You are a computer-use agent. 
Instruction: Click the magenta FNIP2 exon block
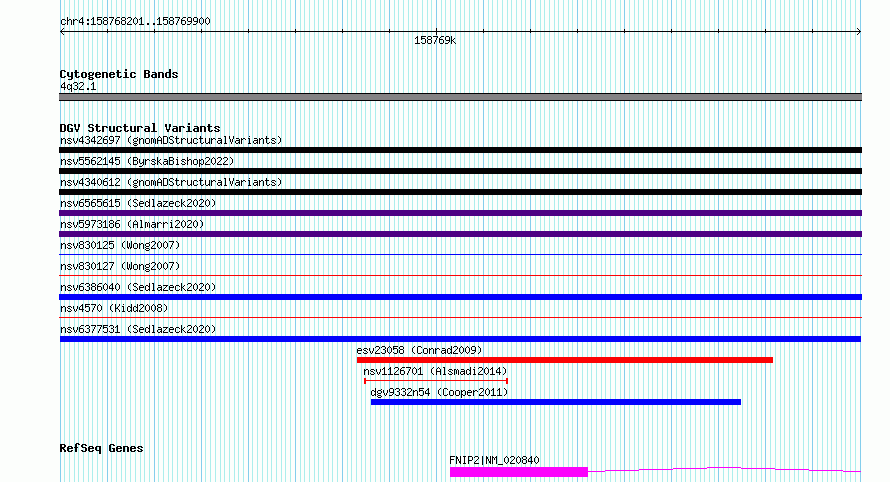point(519,472)
